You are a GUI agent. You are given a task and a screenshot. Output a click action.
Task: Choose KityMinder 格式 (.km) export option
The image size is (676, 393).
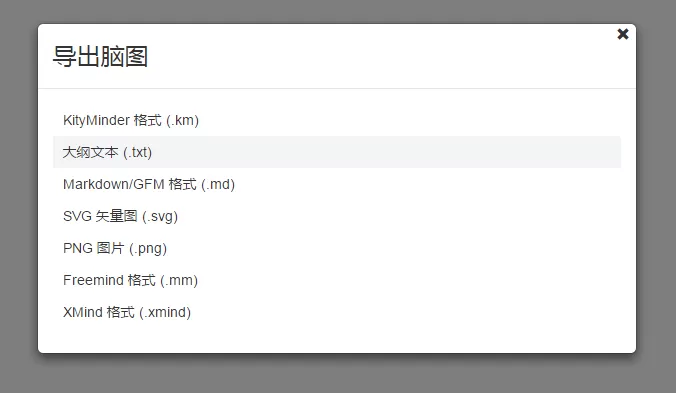(x=337, y=120)
